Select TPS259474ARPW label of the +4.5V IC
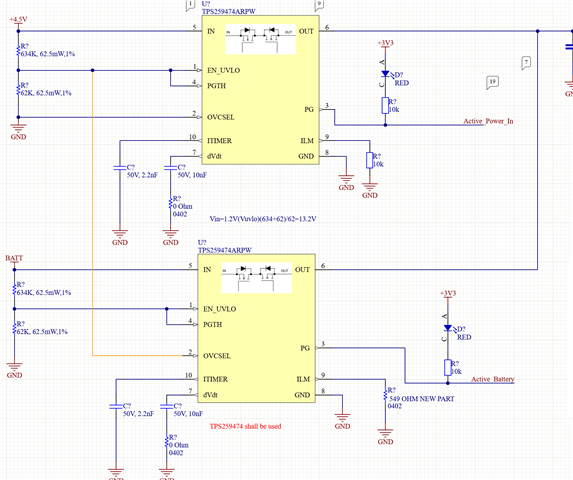The height and width of the screenshot is (480, 573). click(x=228, y=11)
